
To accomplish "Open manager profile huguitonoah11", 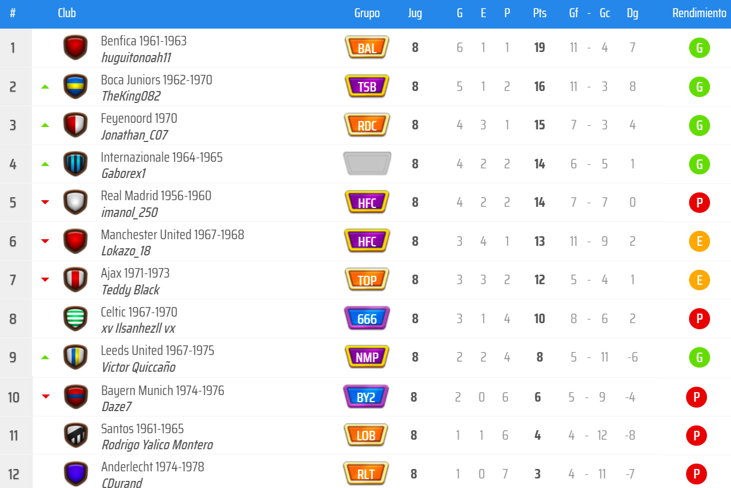I will 136,58.
